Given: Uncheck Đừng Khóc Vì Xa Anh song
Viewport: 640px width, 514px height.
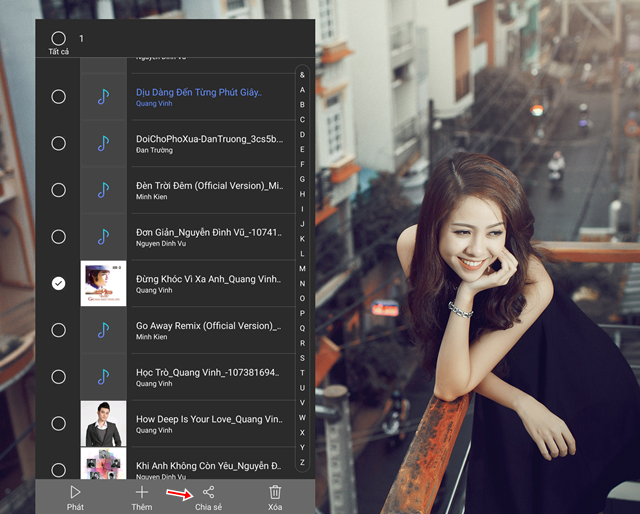Looking at the screenshot, I should point(58,283).
